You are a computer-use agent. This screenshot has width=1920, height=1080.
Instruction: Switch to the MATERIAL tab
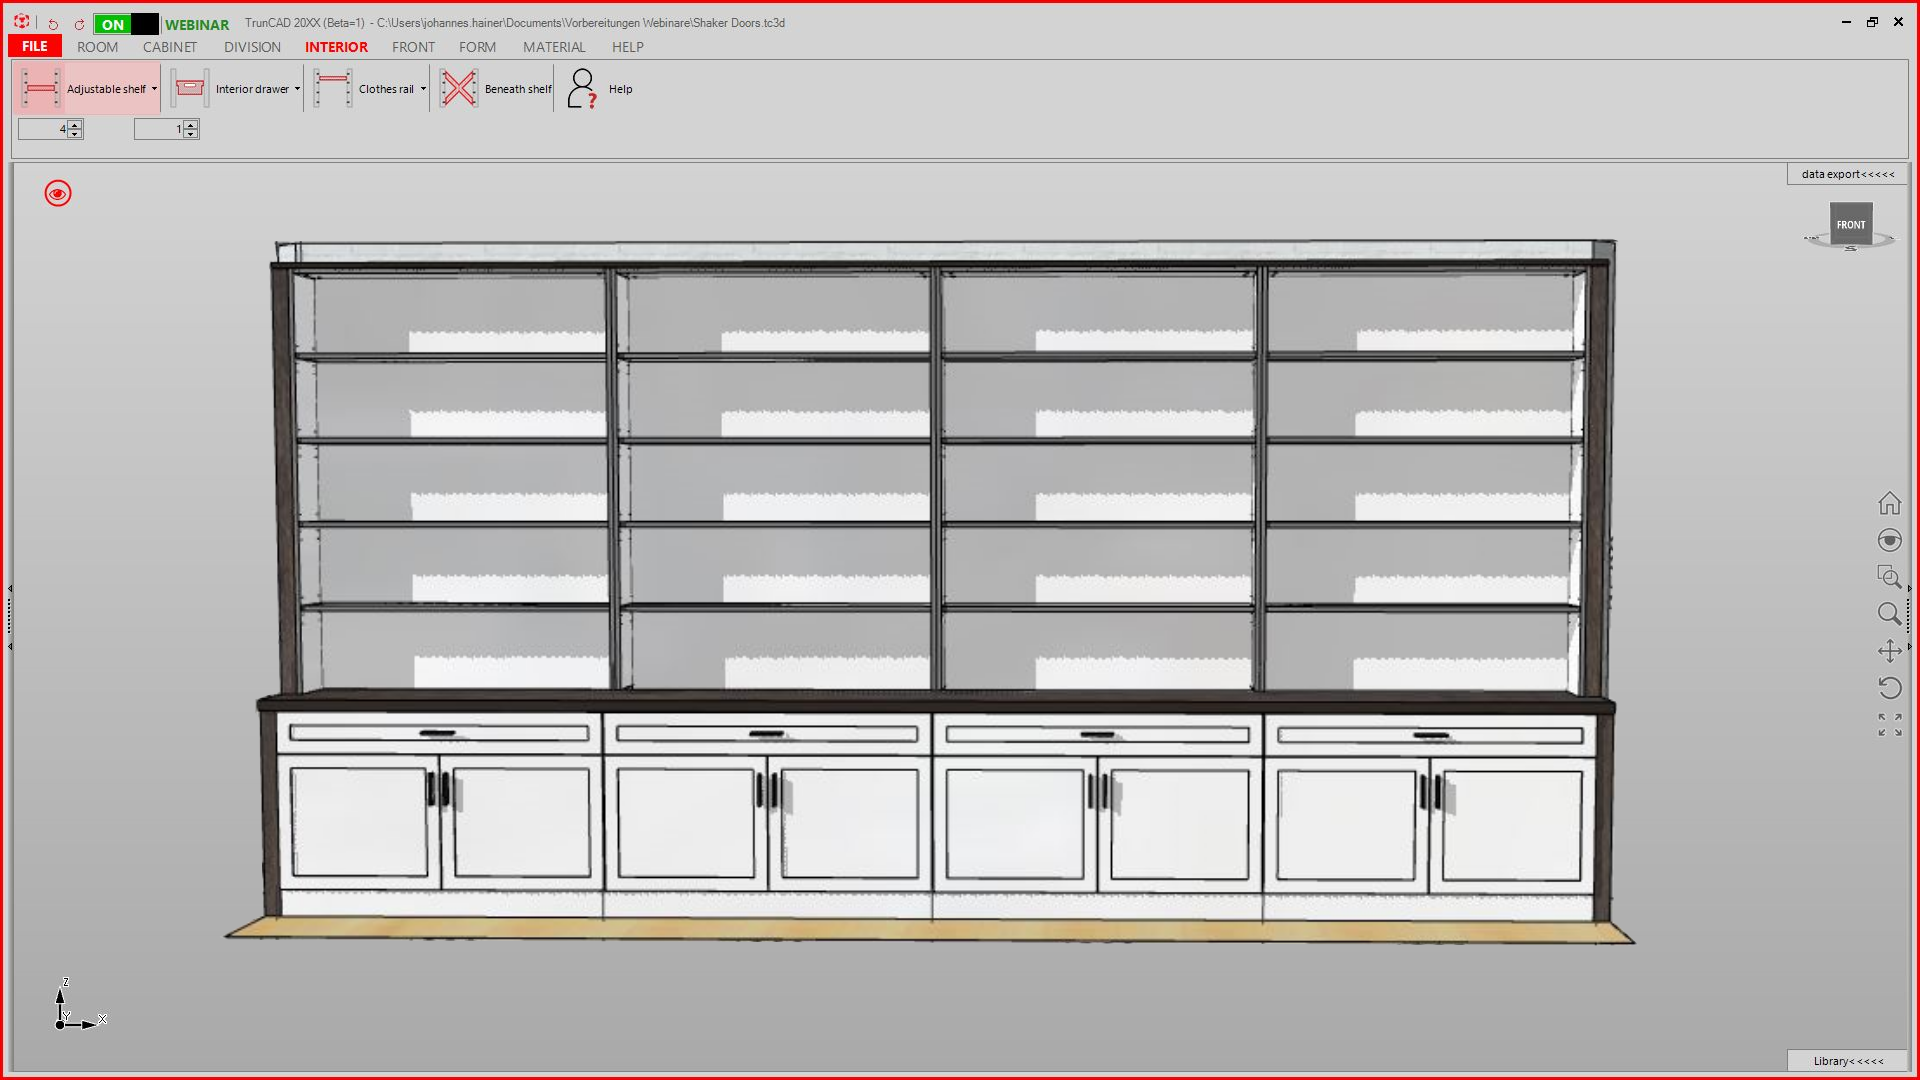pos(553,47)
